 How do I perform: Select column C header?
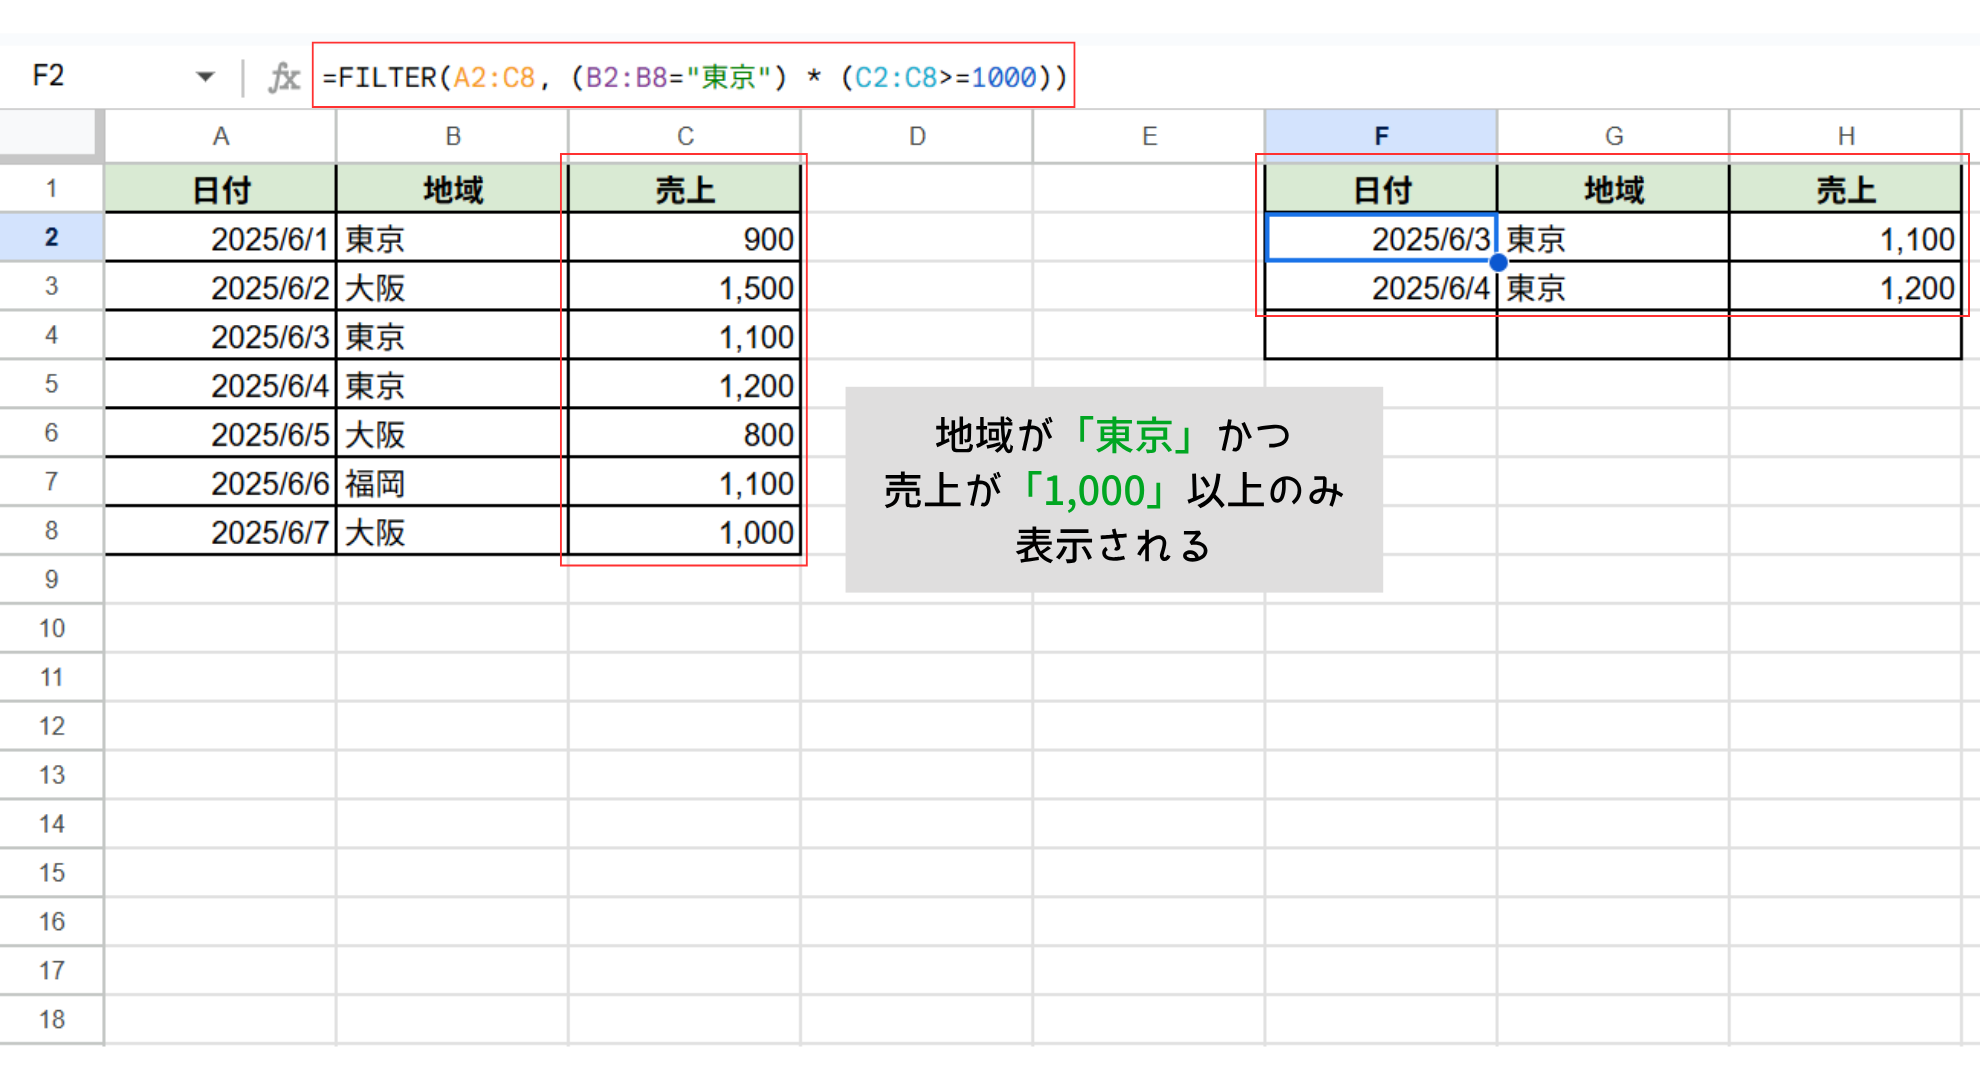tap(685, 136)
